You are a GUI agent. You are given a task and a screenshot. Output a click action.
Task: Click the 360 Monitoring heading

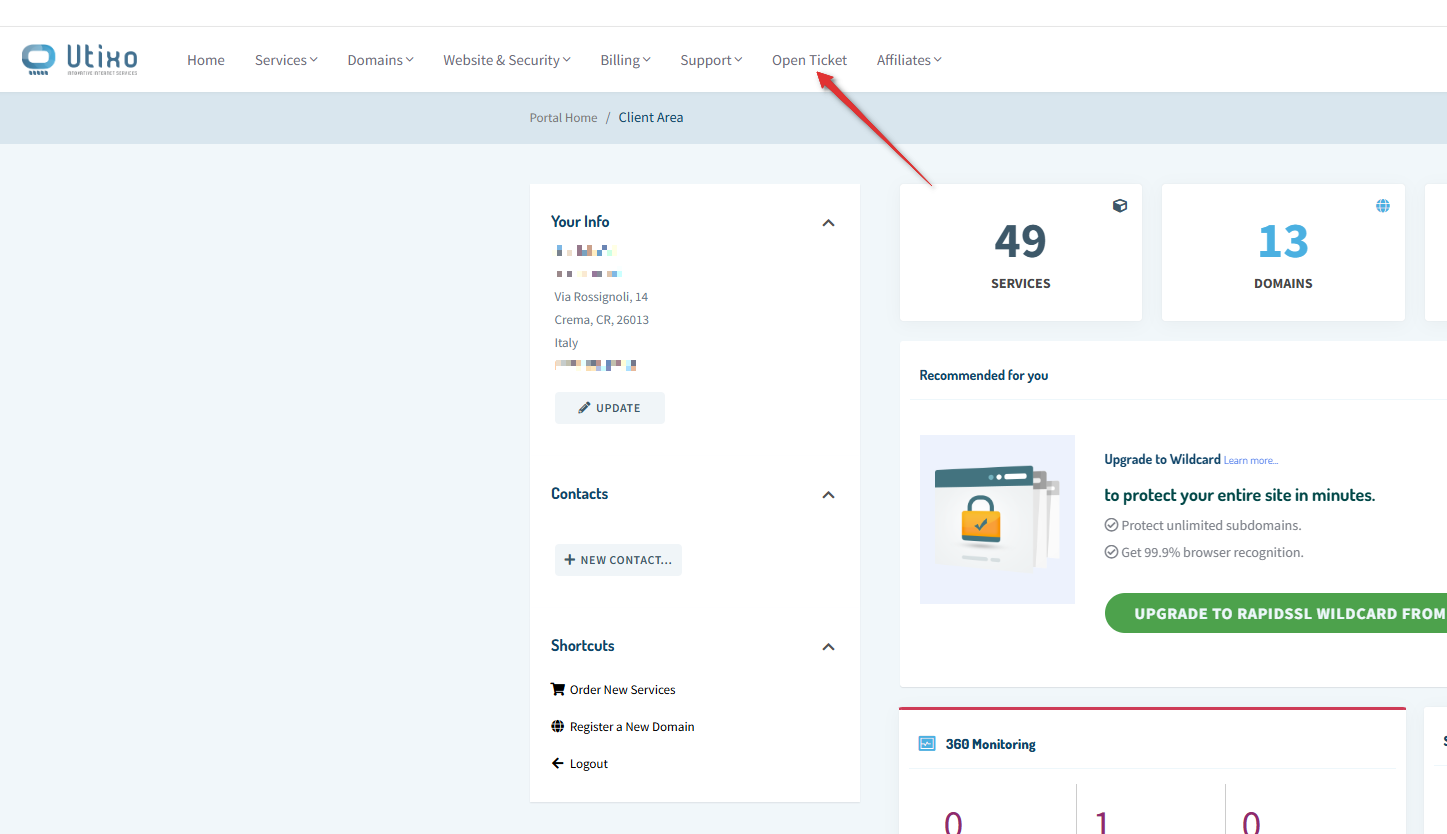(991, 744)
